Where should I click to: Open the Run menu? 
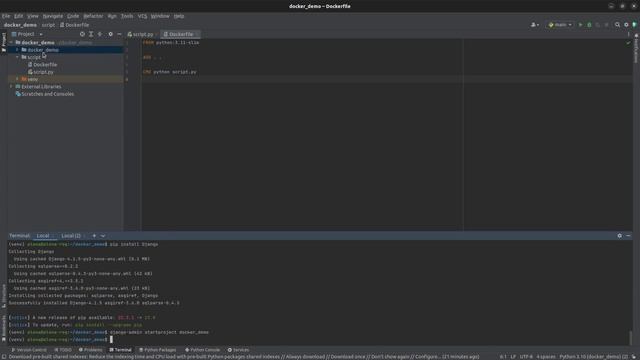(x=112, y=16)
